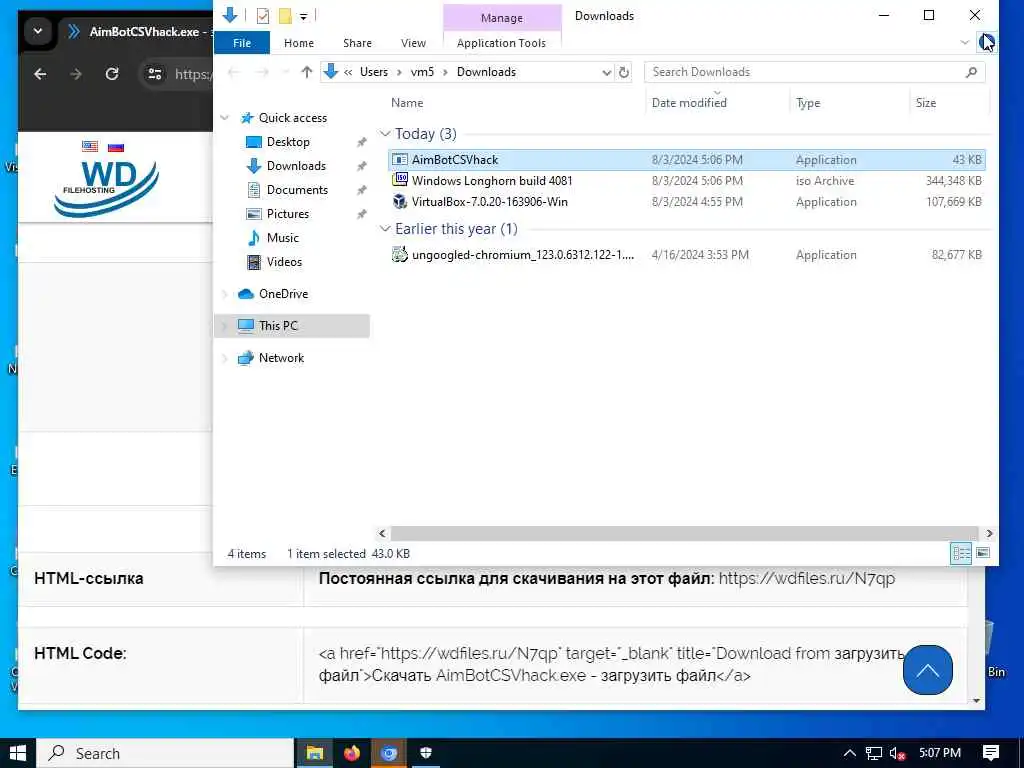Image resolution: width=1024 pixels, height=768 pixels.
Task: Select the AimBotCSVhack file icon
Action: coord(400,160)
